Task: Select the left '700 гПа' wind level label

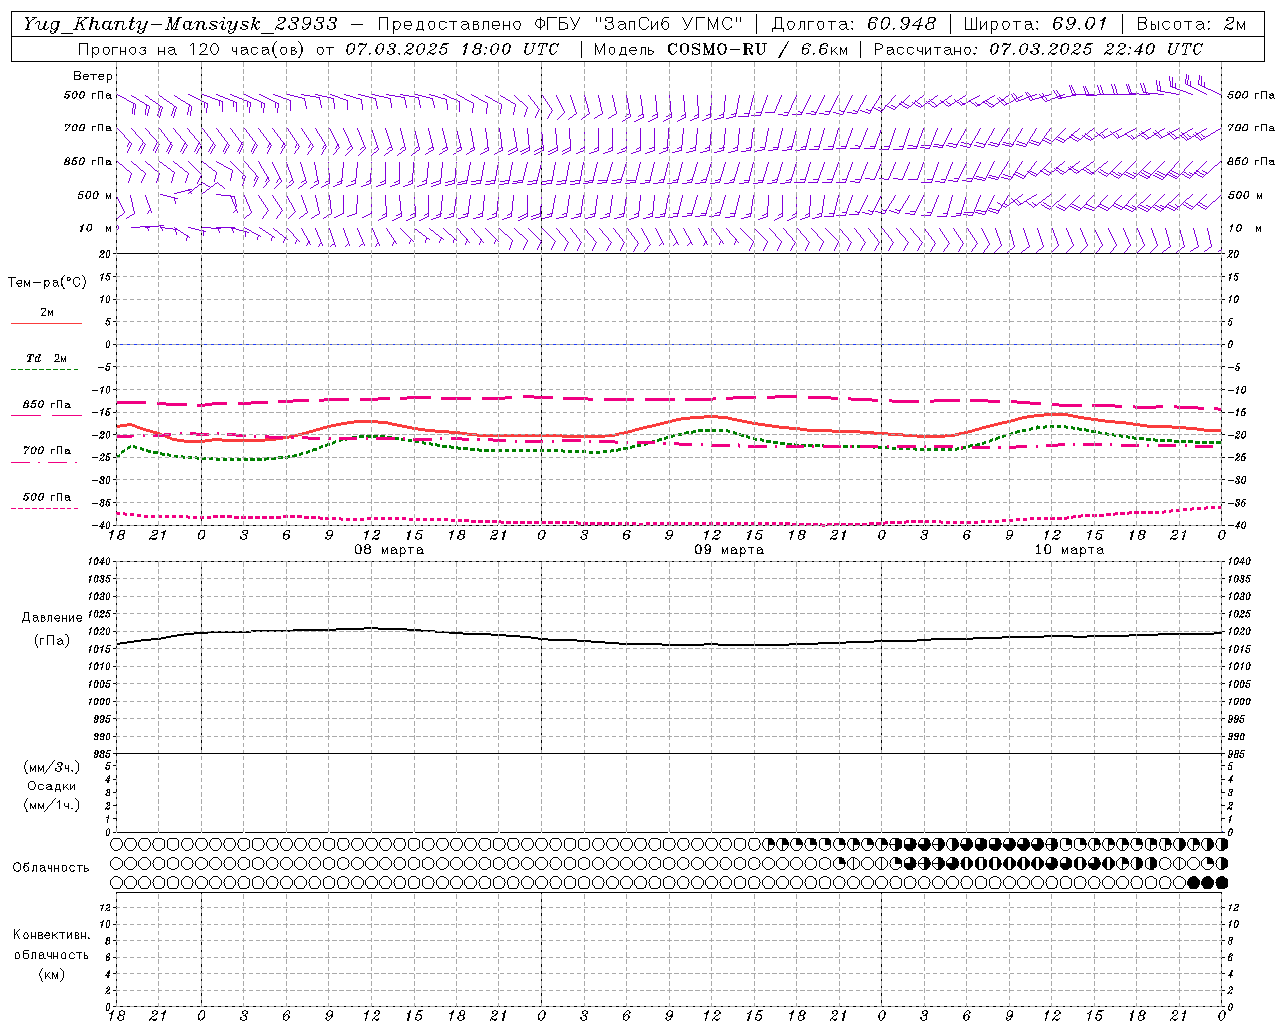Action: pos(88,128)
